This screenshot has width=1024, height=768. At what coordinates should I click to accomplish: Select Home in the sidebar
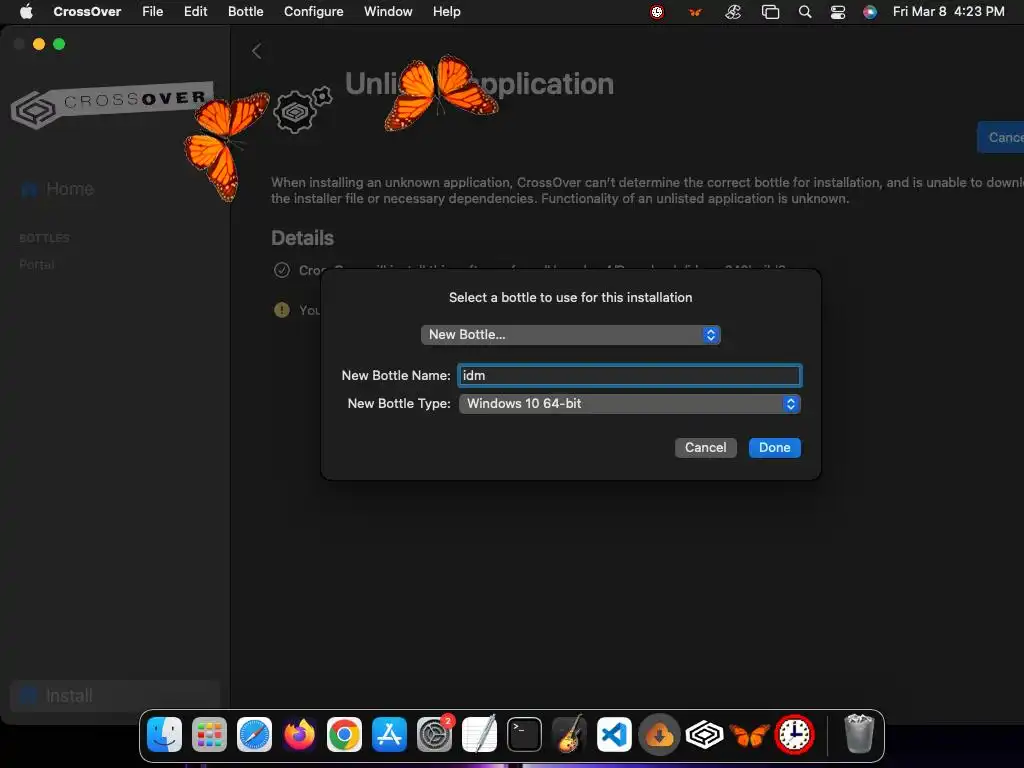[57, 189]
